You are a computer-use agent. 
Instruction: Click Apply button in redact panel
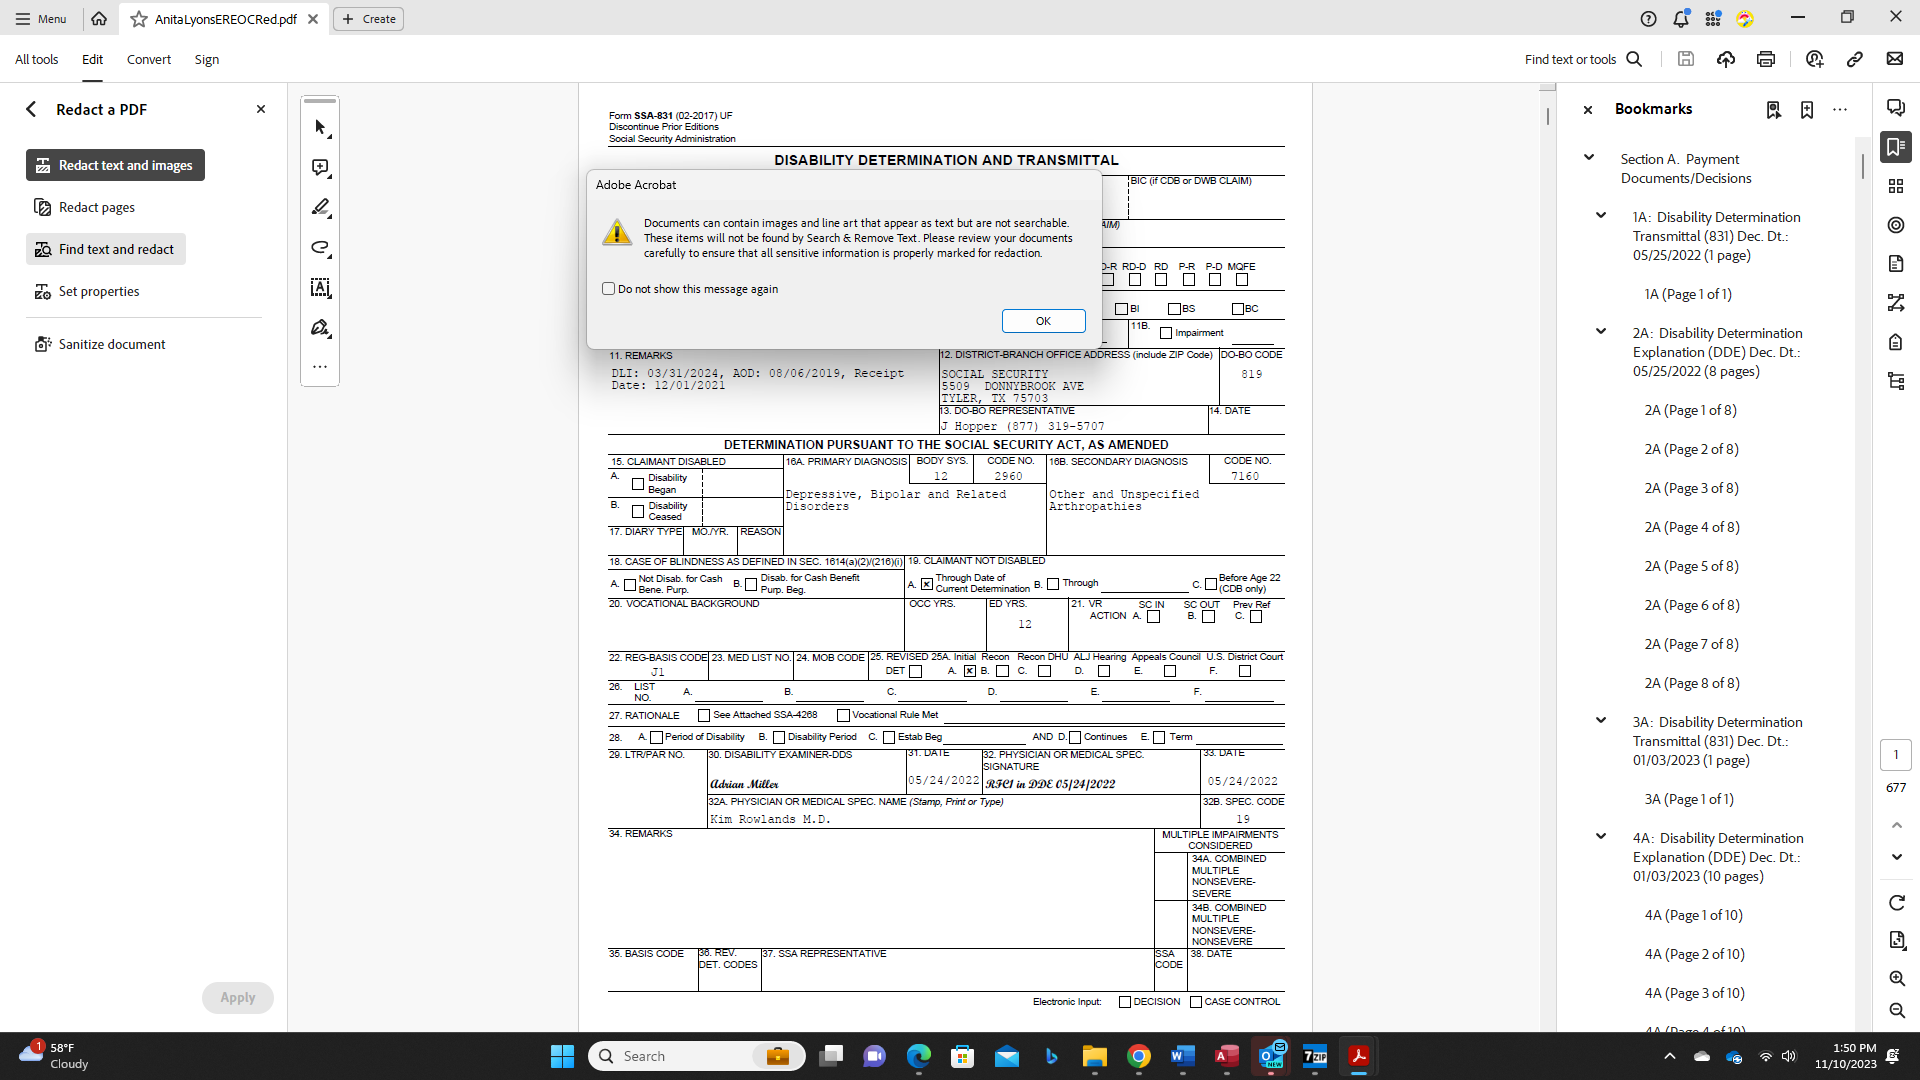(236, 998)
